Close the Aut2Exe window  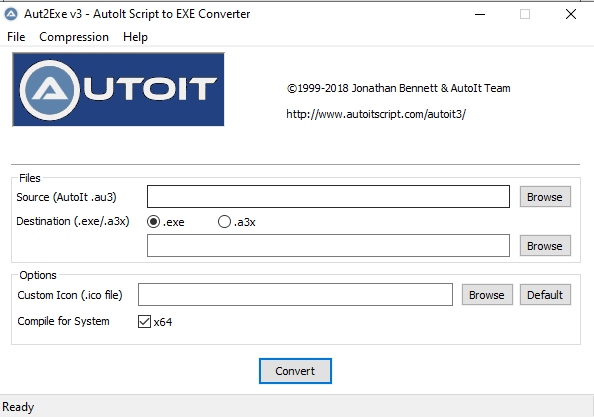571,14
